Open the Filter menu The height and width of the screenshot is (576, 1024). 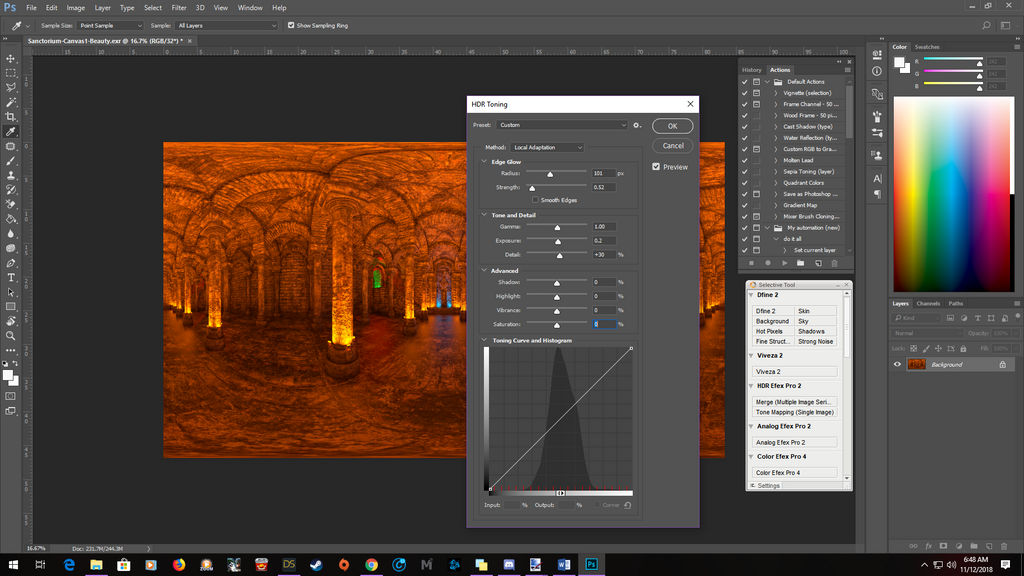[178, 8]
